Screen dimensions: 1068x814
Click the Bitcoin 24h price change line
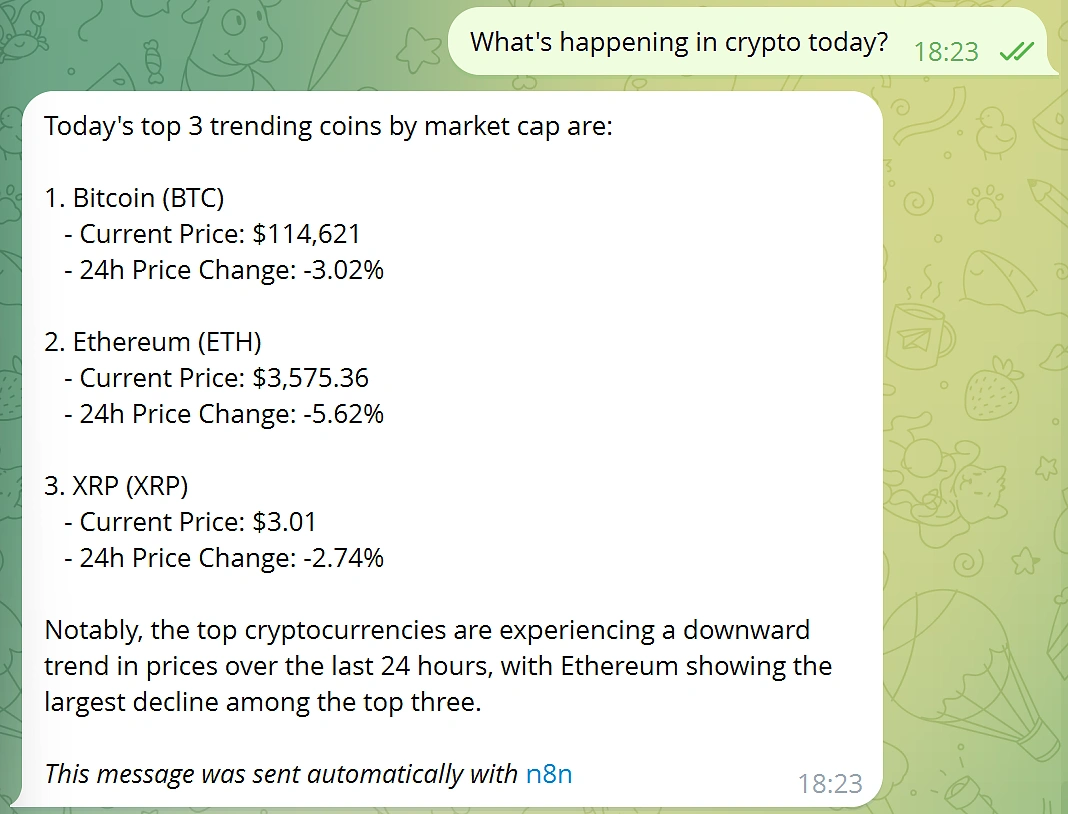[224, 269]
